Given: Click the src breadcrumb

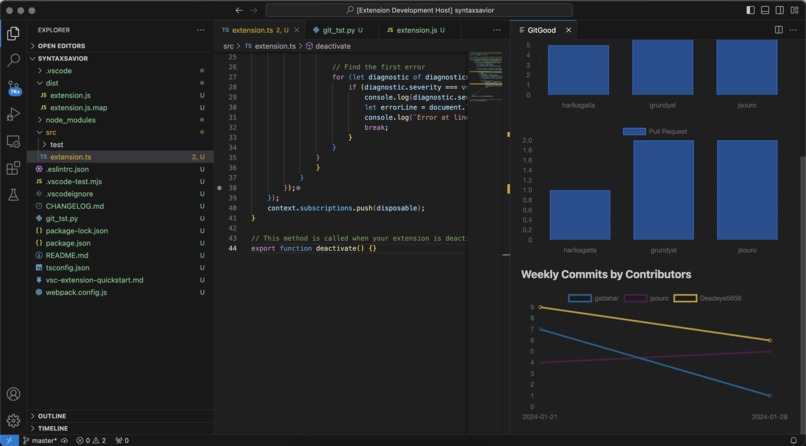Looking at the screenshot, I should pyautogui.click(x=228, y=46).
